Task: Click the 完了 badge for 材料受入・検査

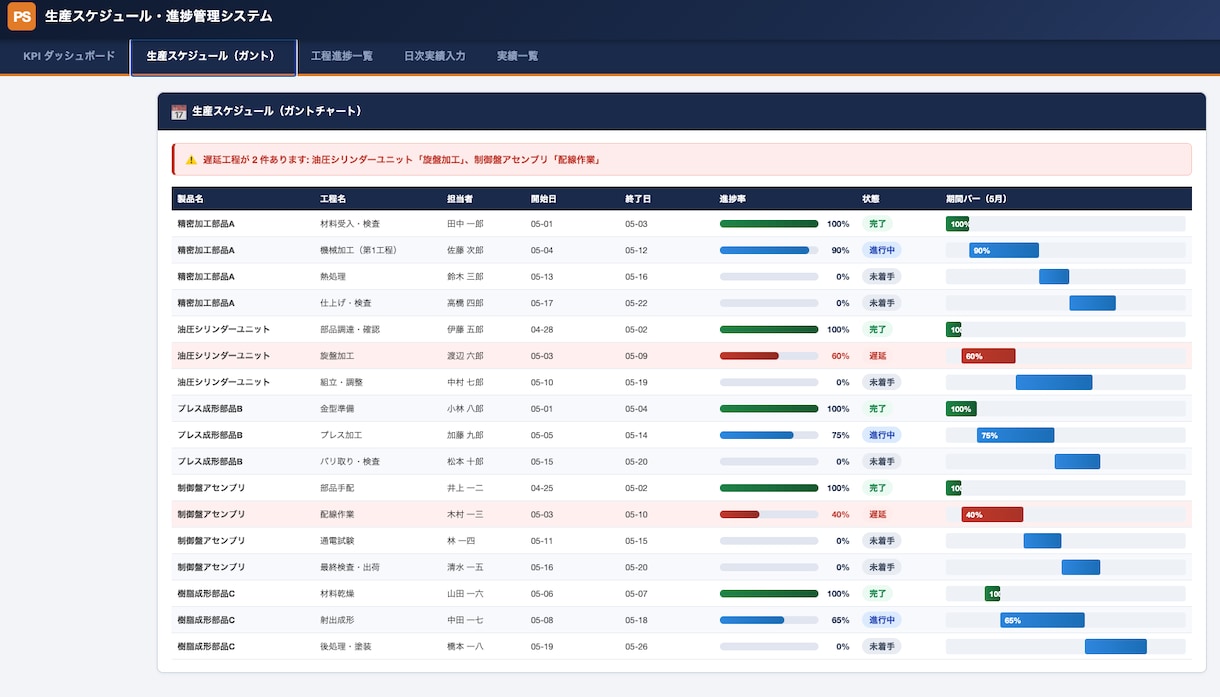Action: coord(877,224)
